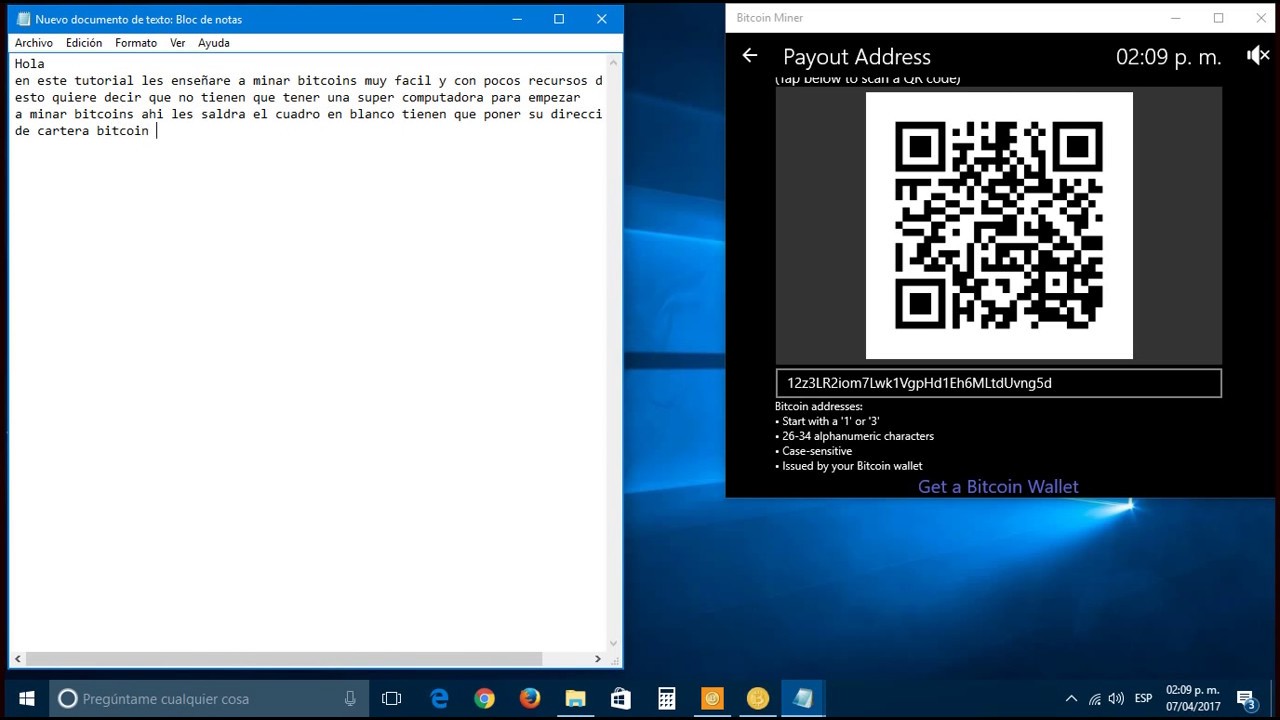Open the Ayuda menu in Notepad
Viewport: 1280px width, 720px height.
click(214, 43)
